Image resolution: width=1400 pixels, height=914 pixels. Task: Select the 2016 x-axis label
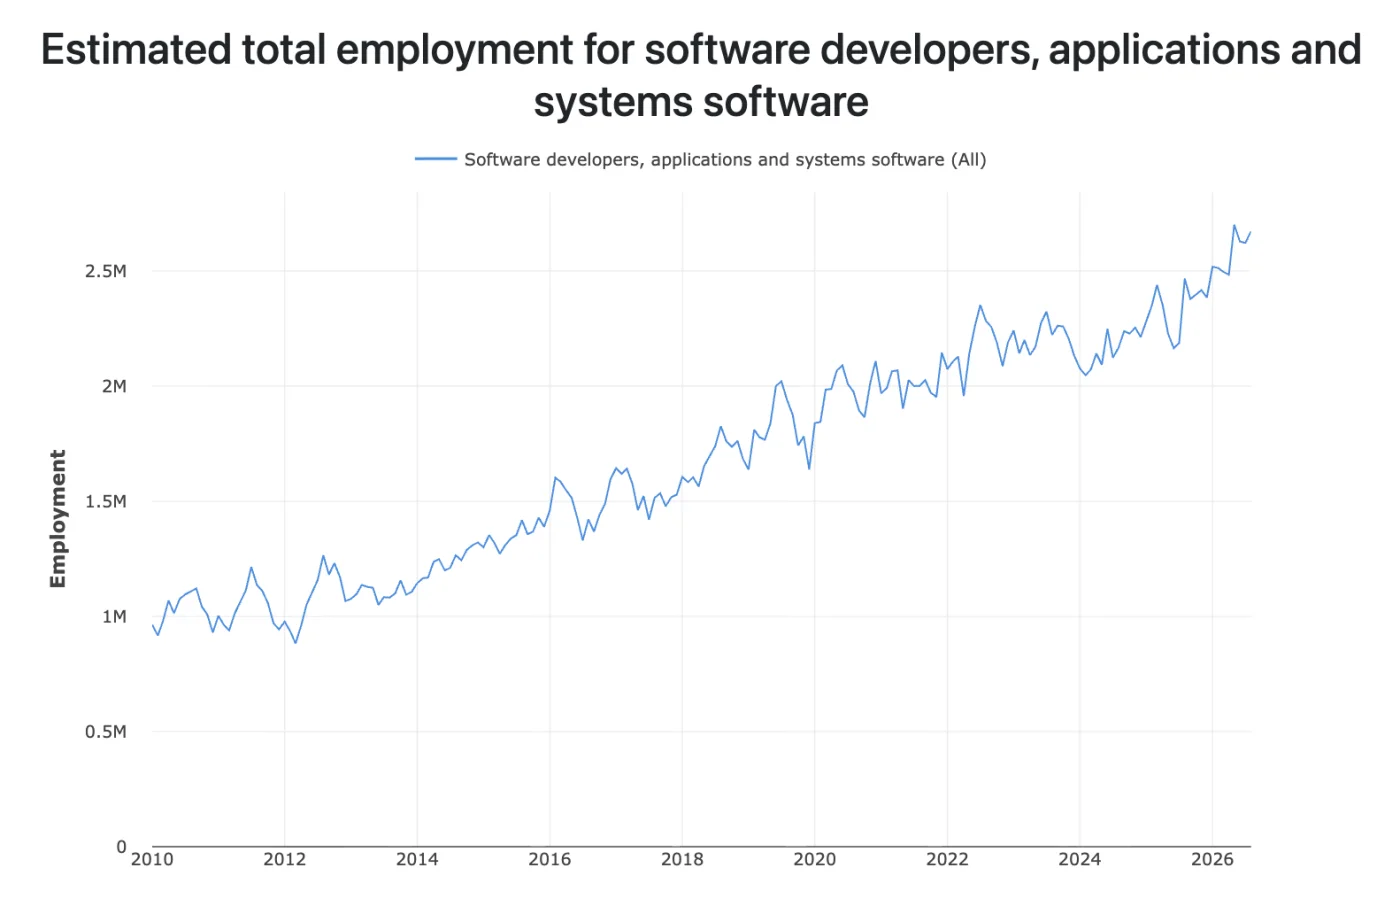coord(549,859)
